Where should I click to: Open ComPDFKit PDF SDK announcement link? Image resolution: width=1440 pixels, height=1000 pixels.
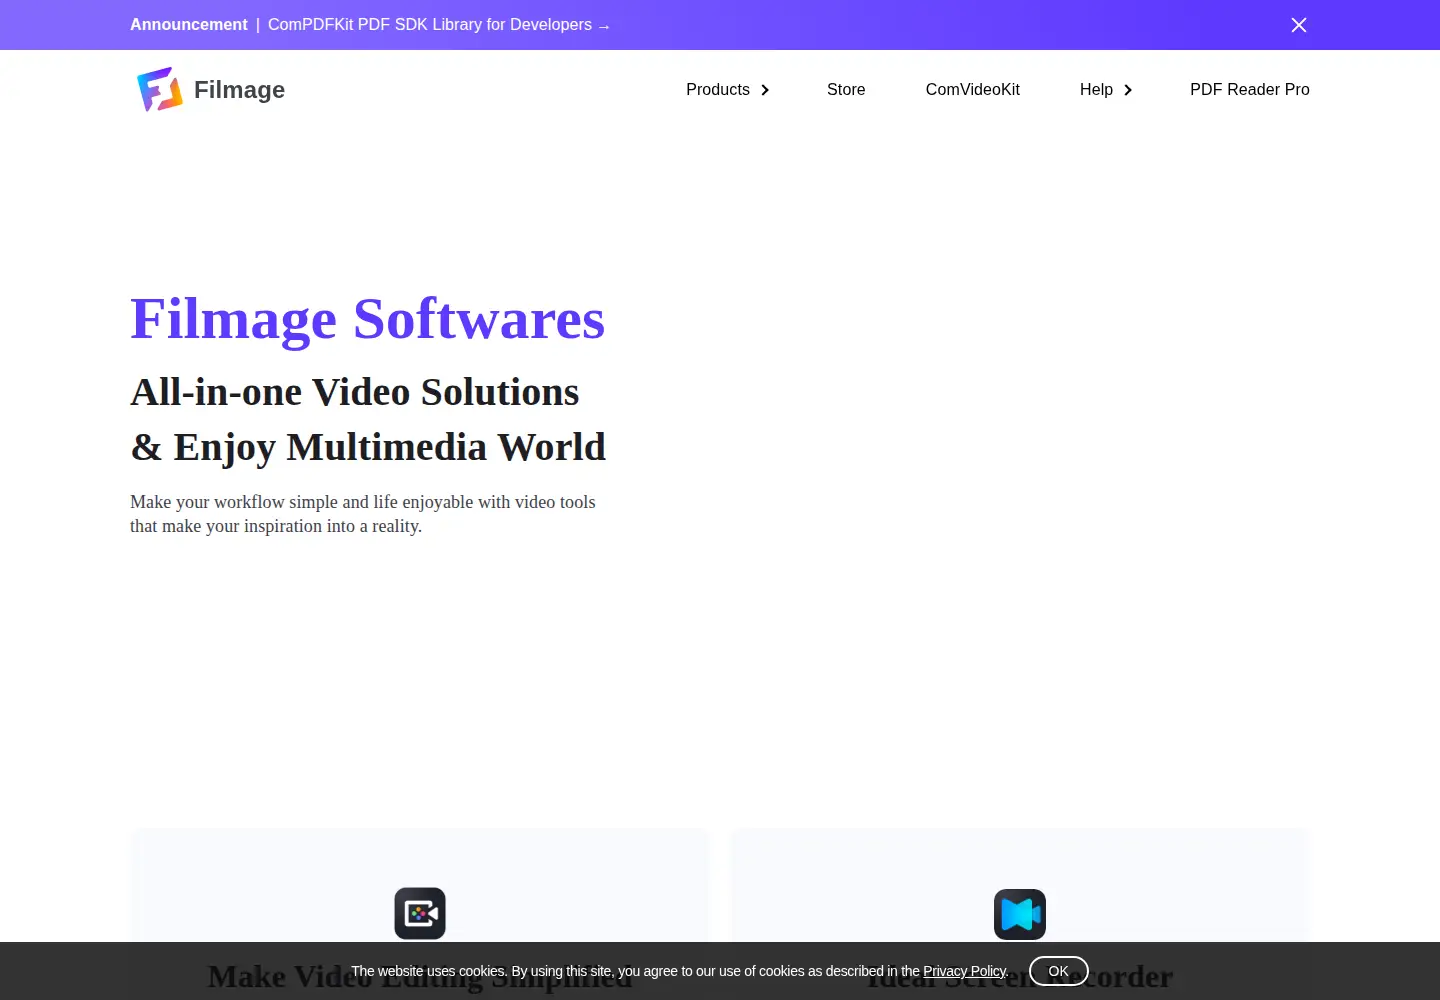pos(439,25)
